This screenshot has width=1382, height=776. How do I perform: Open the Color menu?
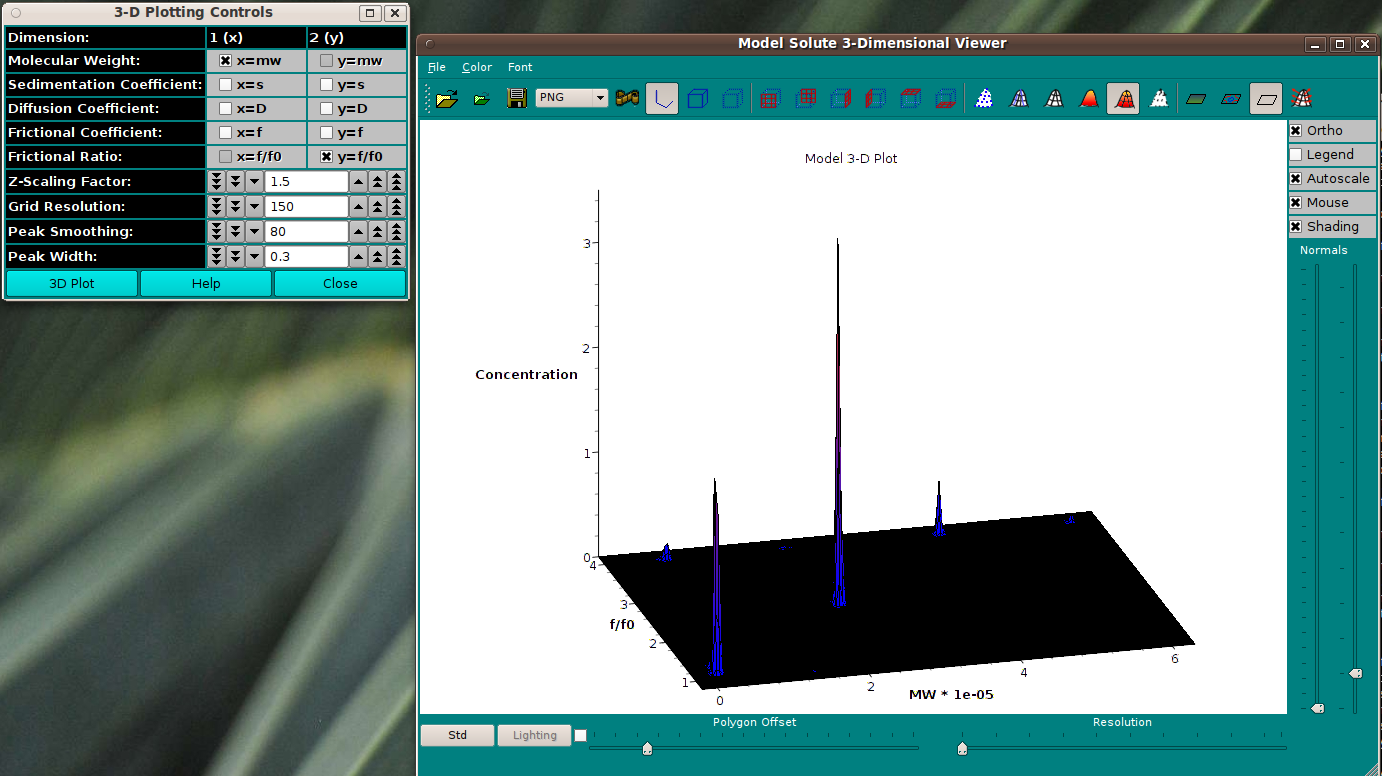477,67
